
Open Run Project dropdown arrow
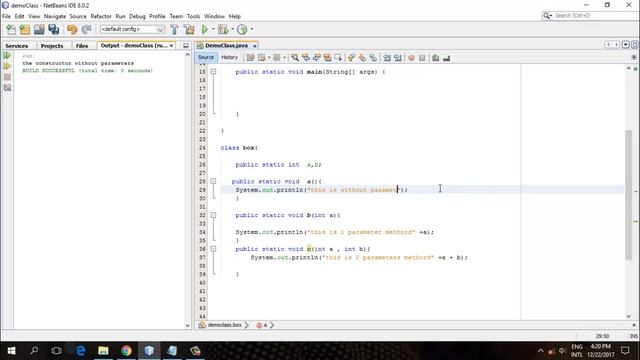(x=213, y=29)
